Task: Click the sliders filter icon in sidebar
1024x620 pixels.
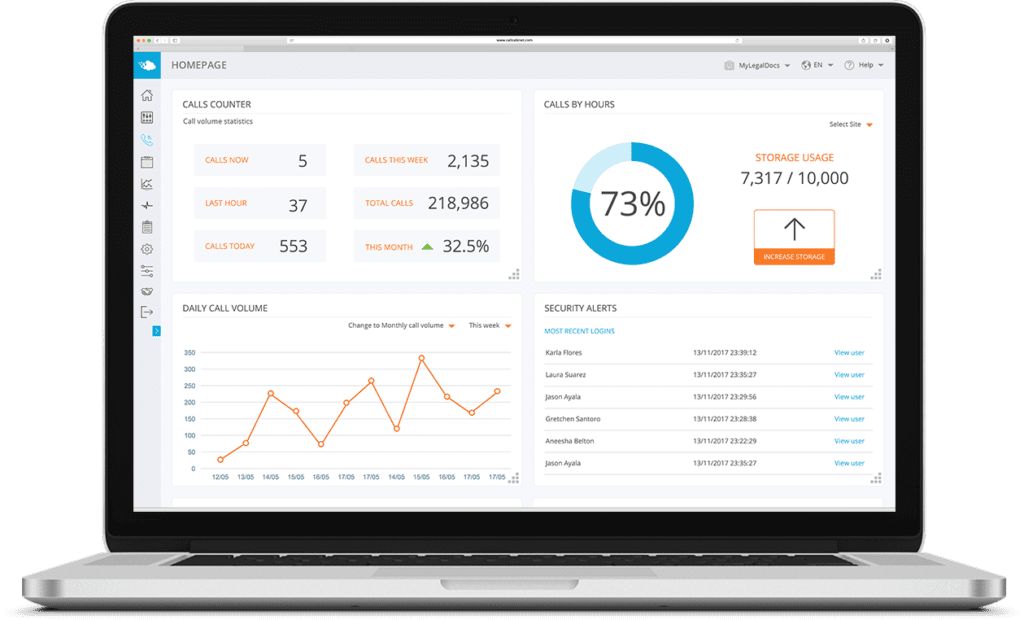Action: click(147, 270)
